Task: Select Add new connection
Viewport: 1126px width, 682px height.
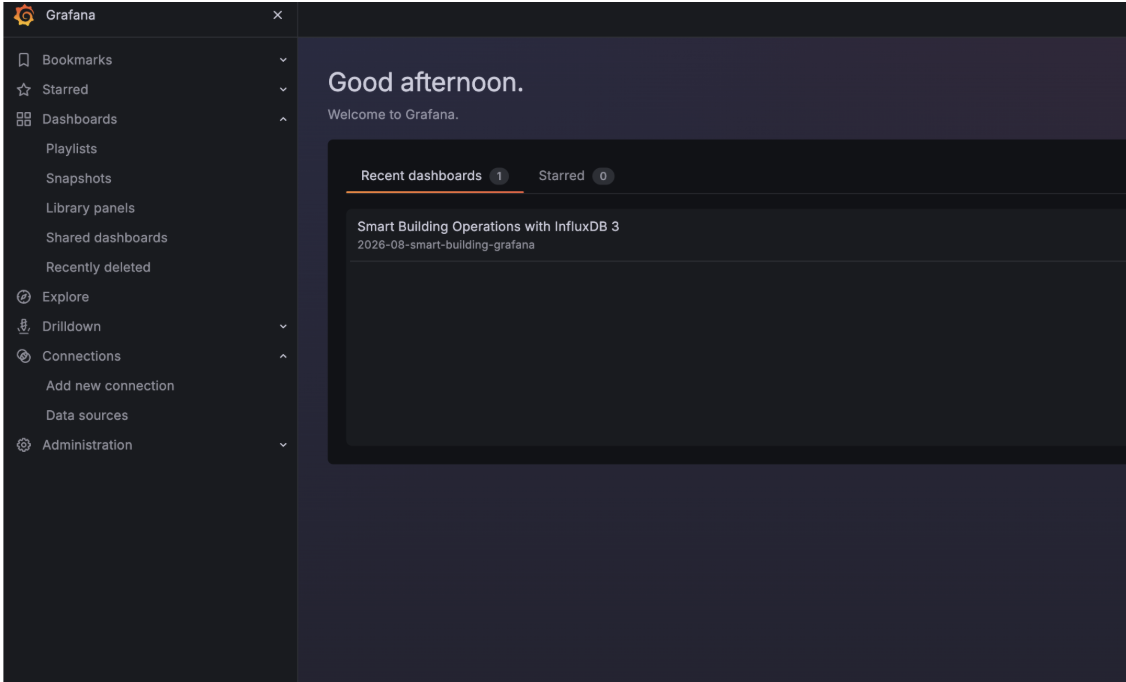Action: click(x=110, y=386)
